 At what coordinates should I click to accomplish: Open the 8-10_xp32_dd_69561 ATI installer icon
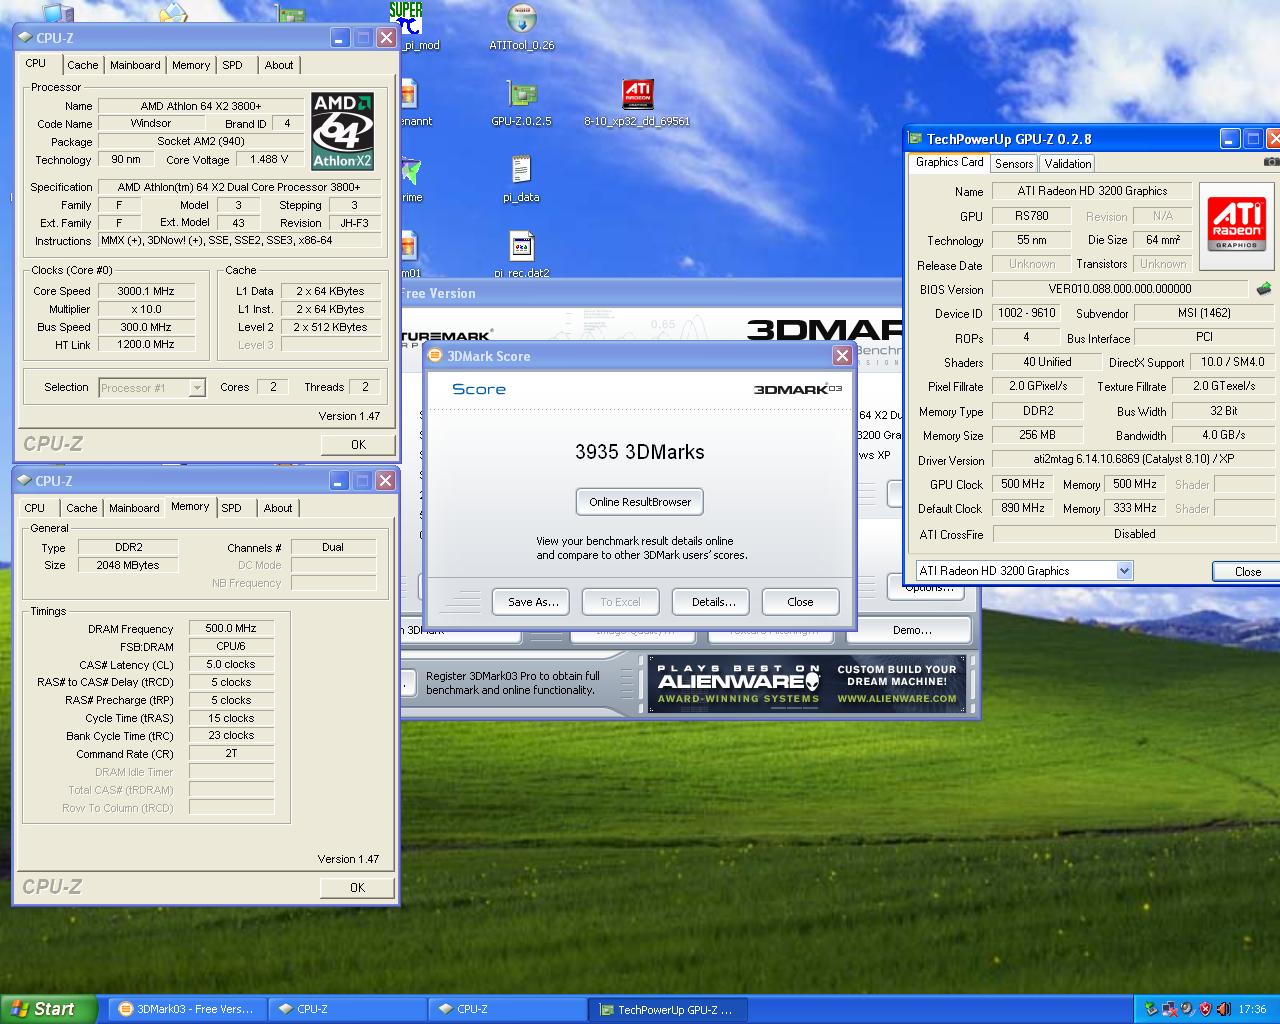pos(637,104)
